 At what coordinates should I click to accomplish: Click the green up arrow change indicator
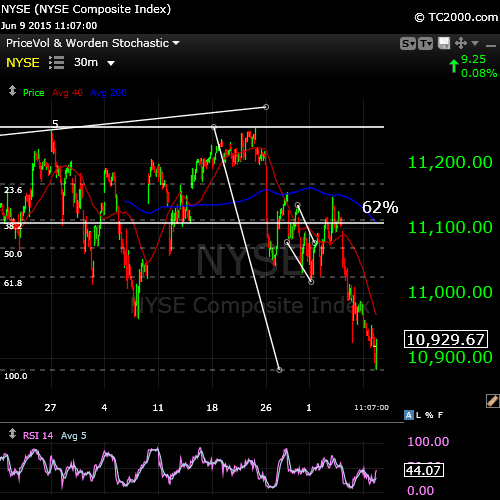point(454,66)
